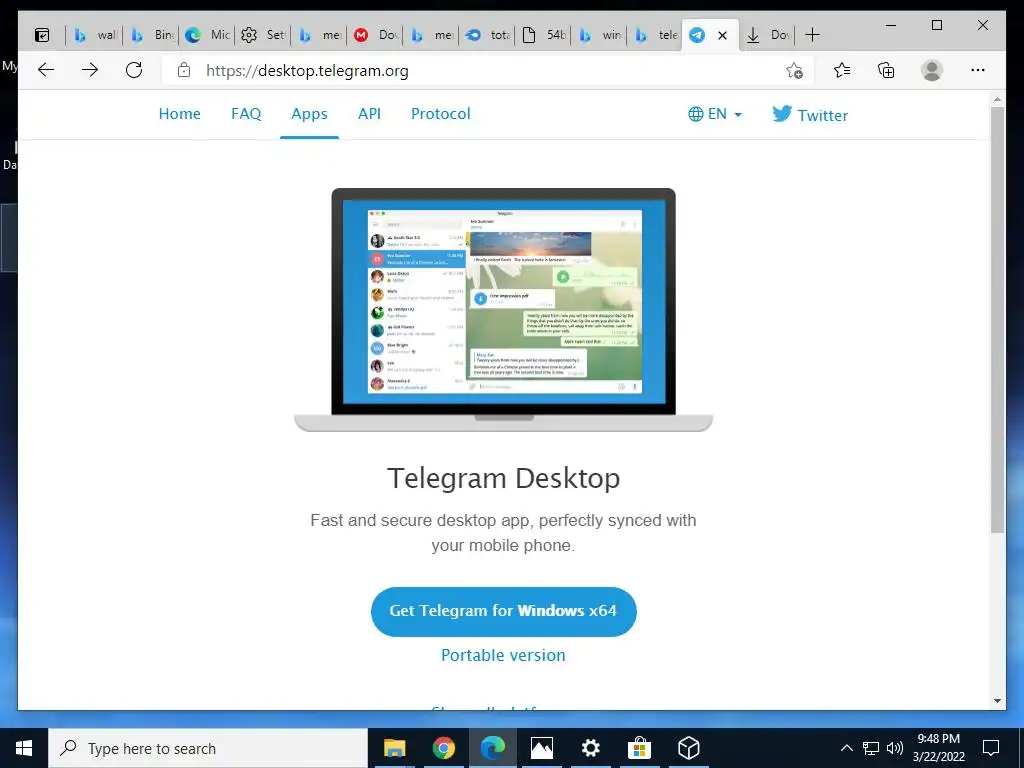Open Windows Settings gear in the taskbar

(590, 748)
